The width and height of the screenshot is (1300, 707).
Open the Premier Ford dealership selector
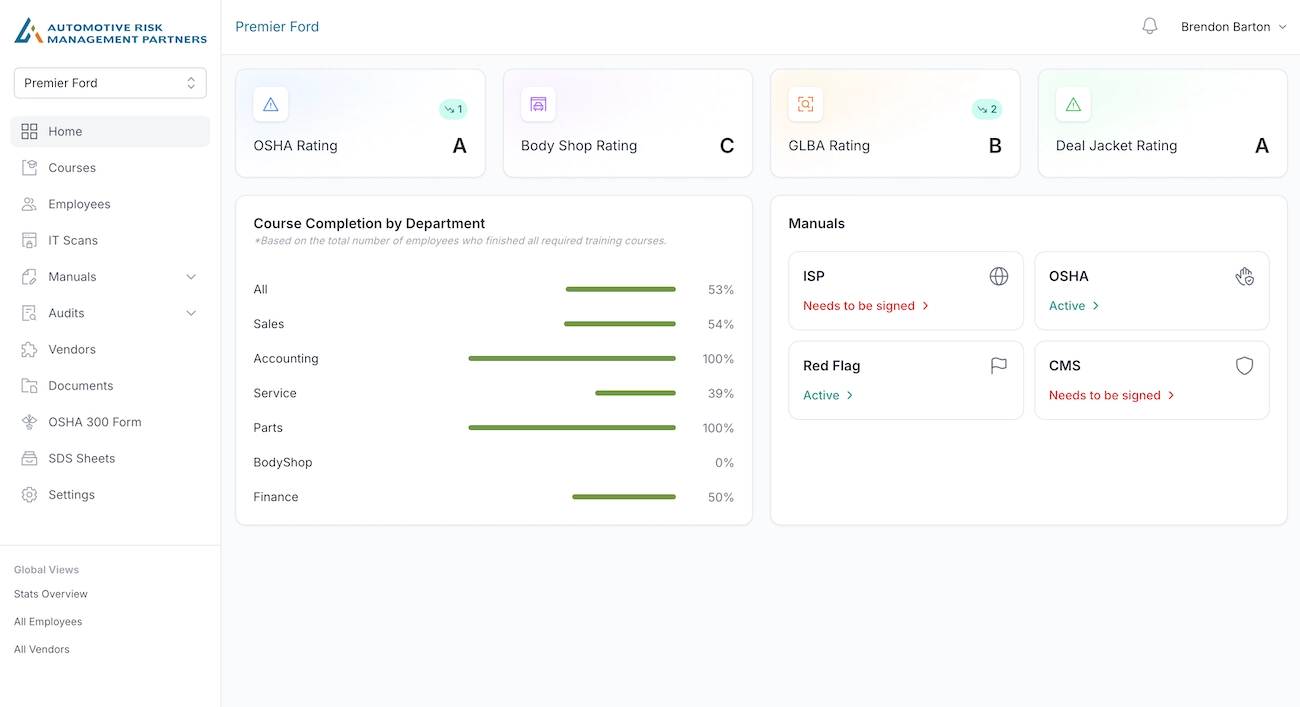110,83
